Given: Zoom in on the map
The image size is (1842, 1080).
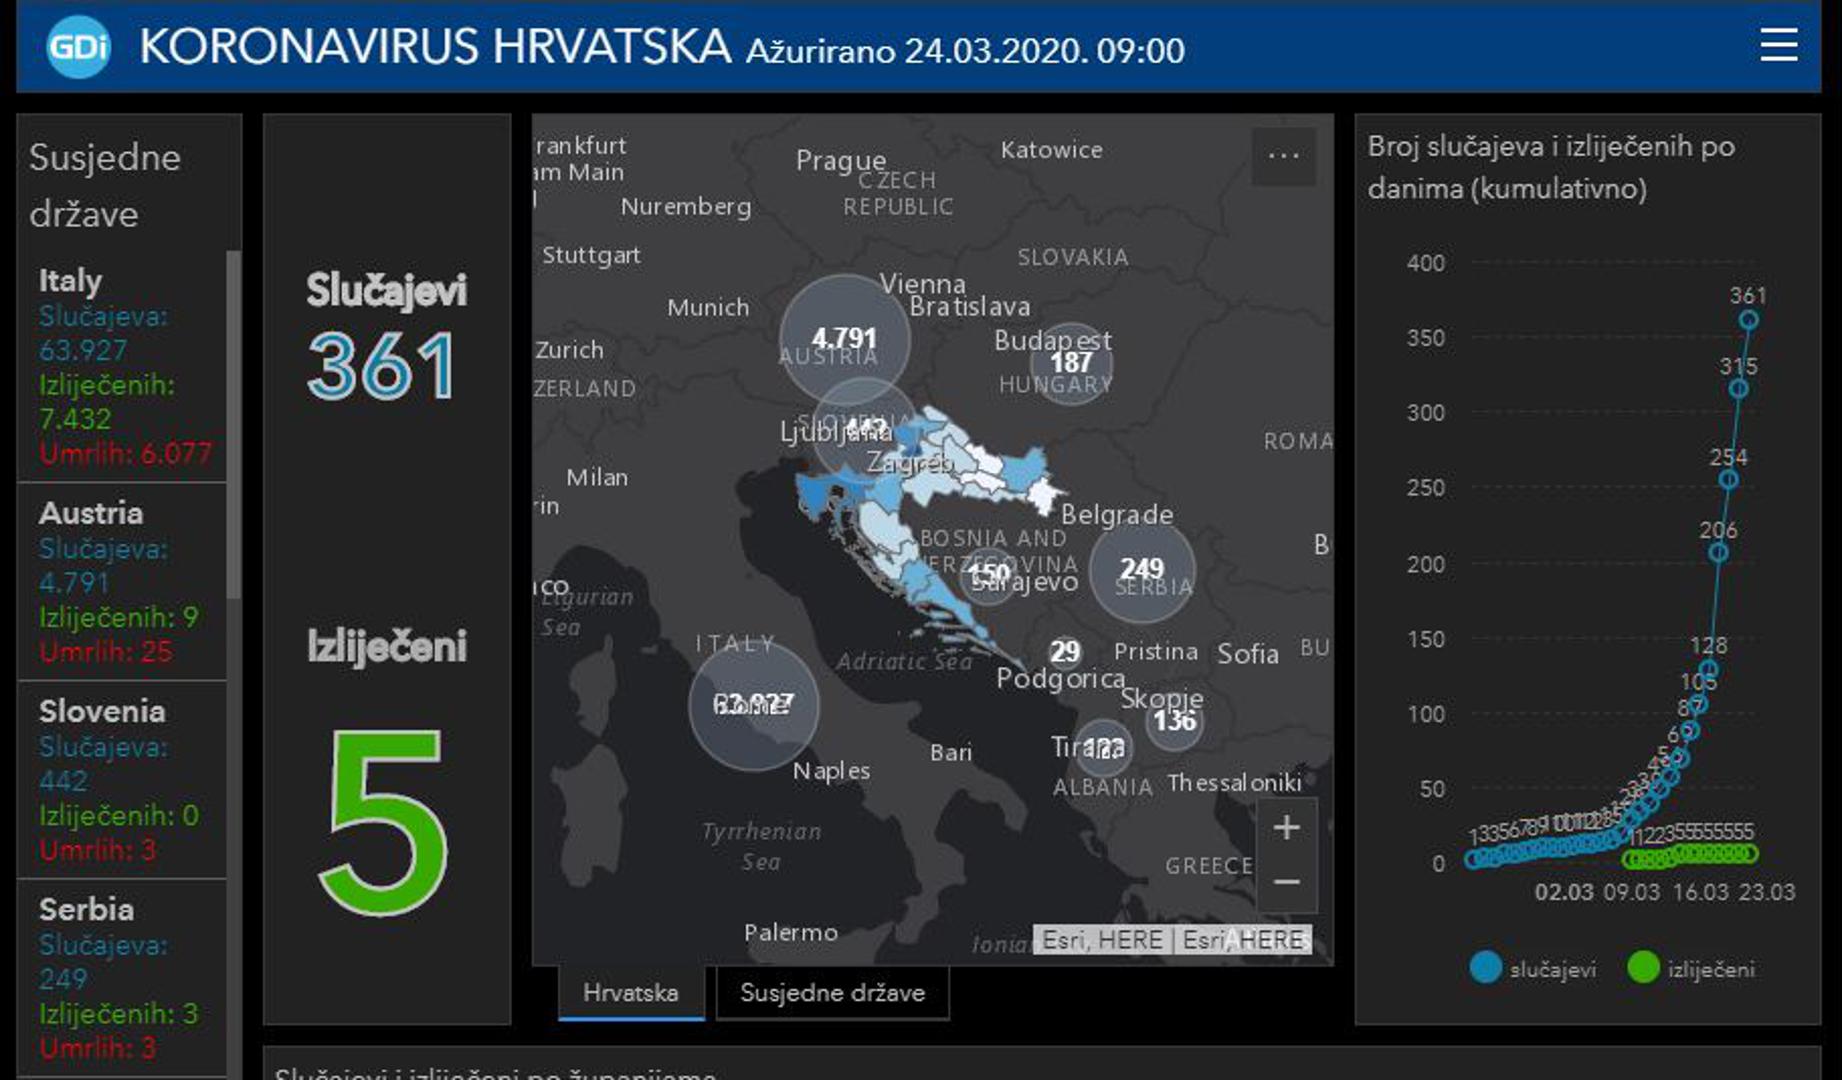Looking at the screenshot, I should [1286, 827].
